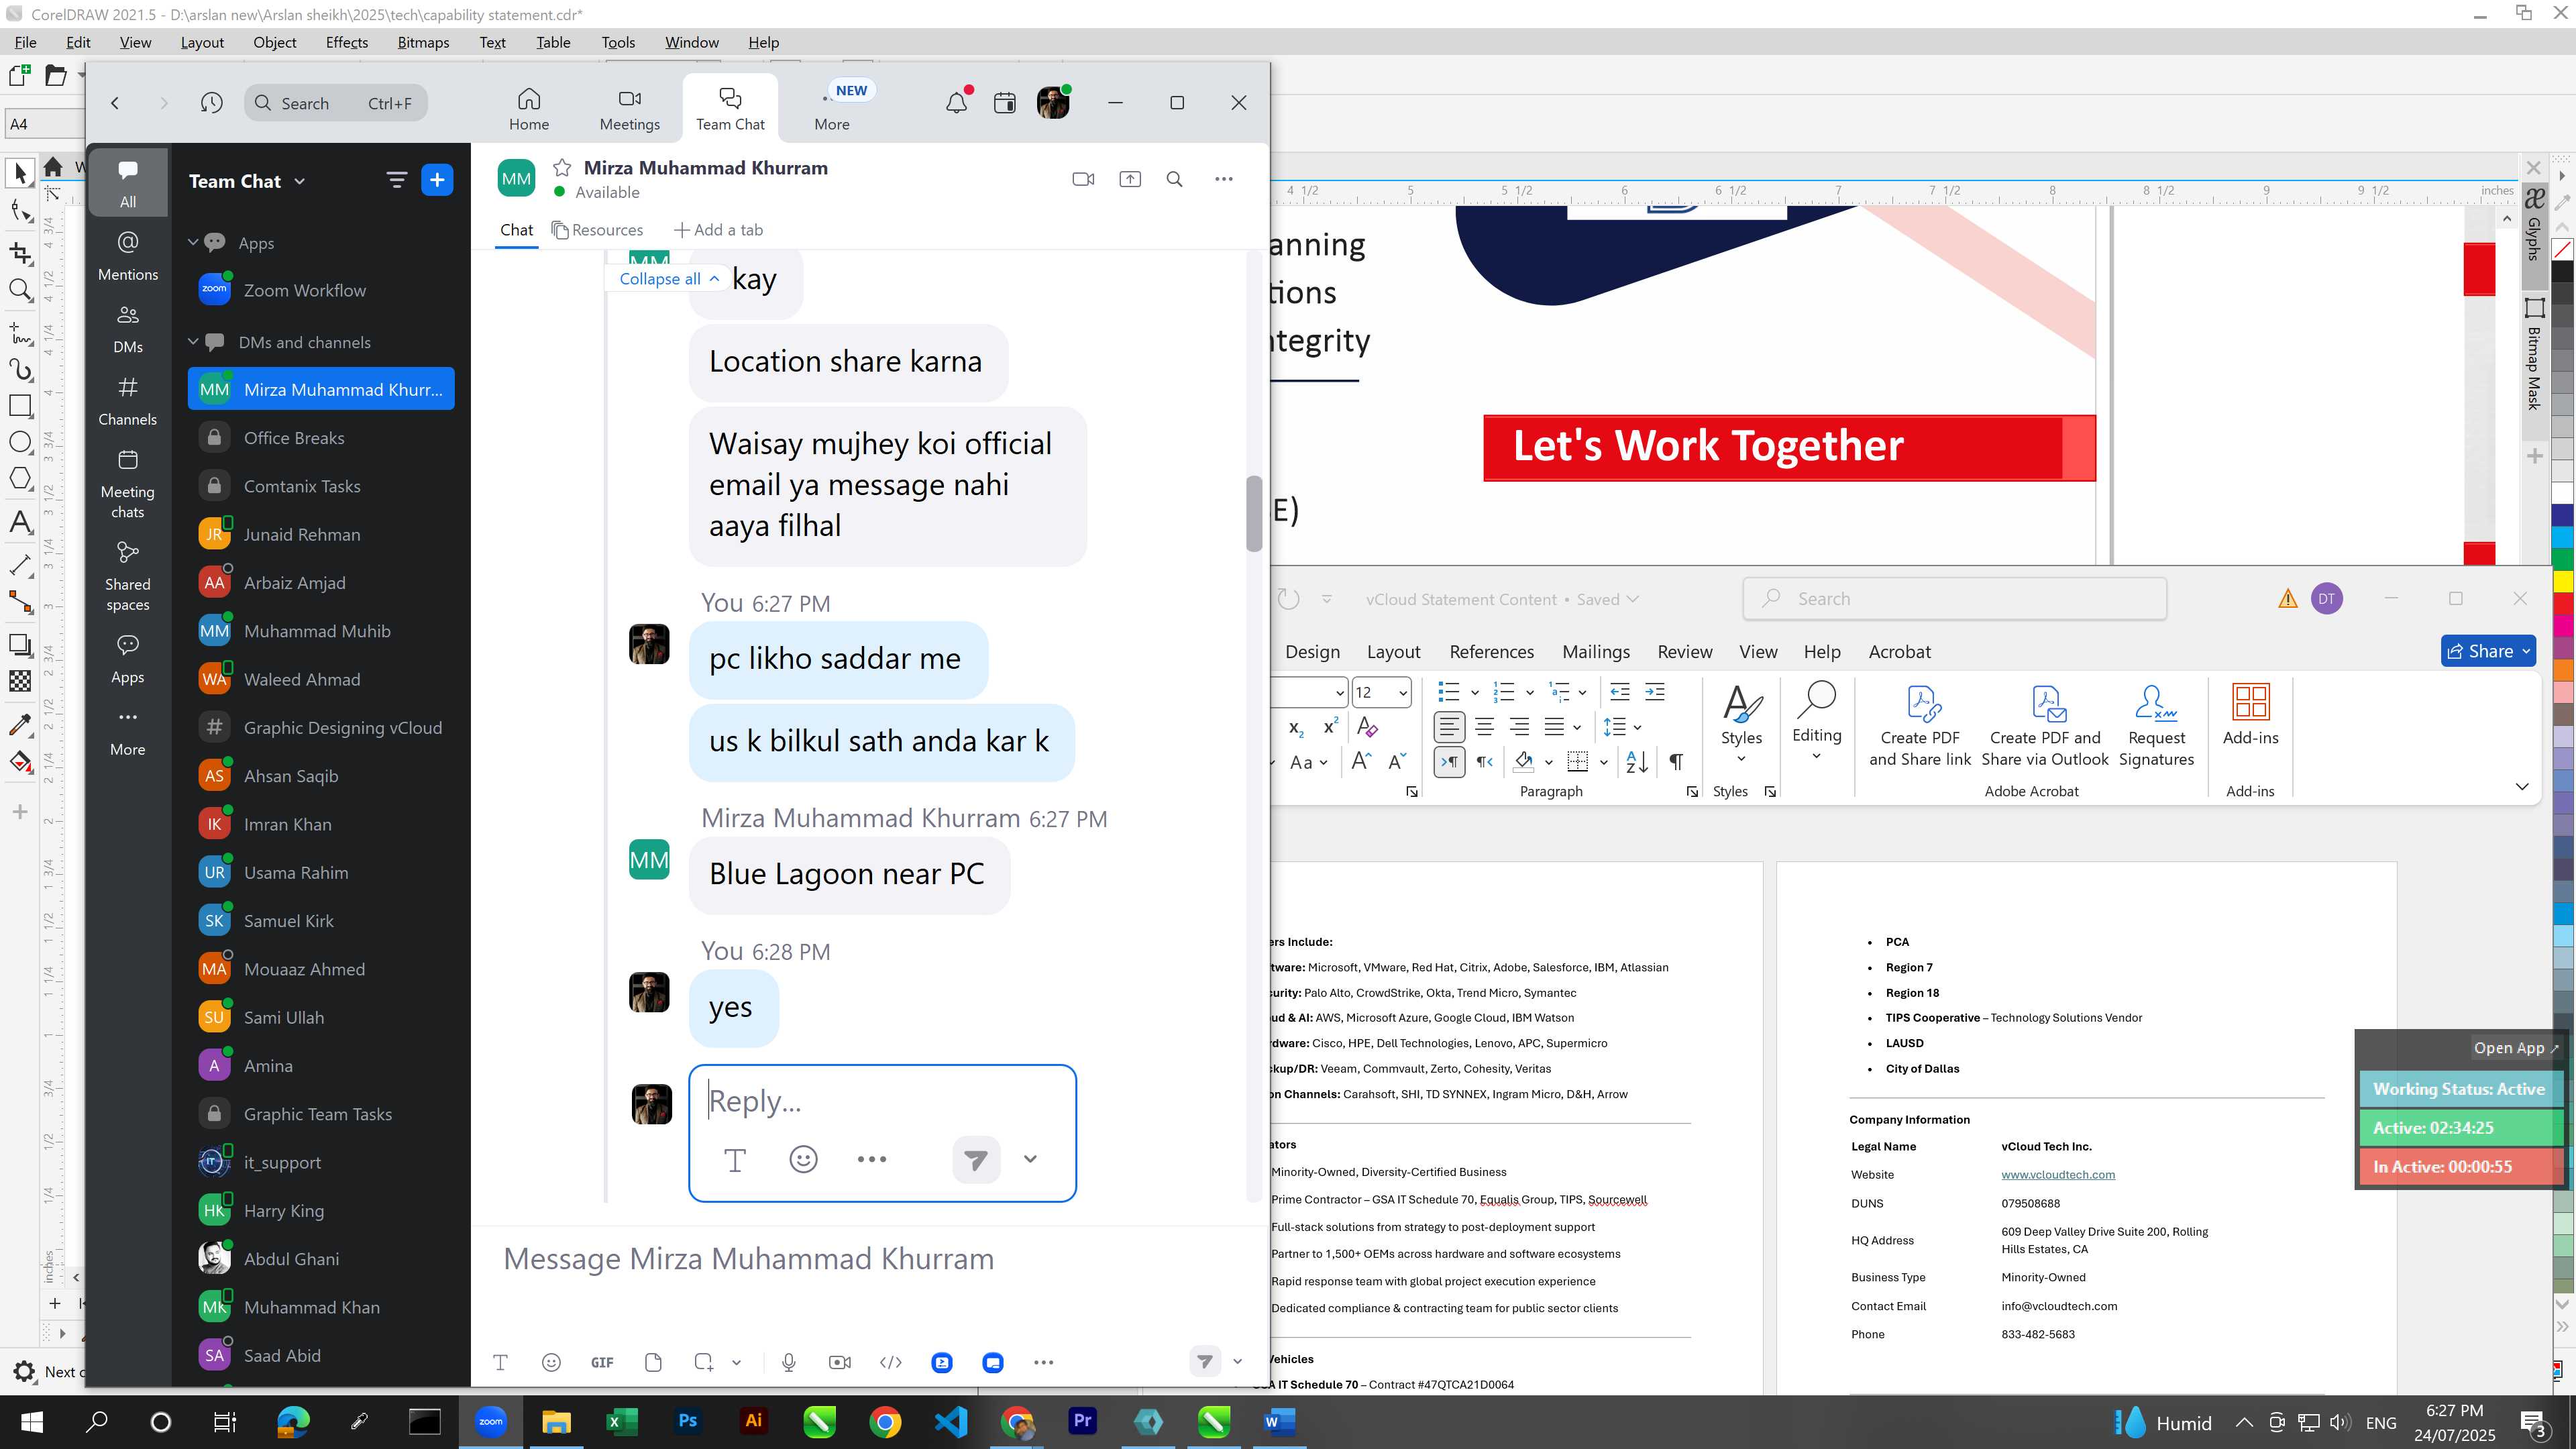Click Add a tab in chat header

718,230
